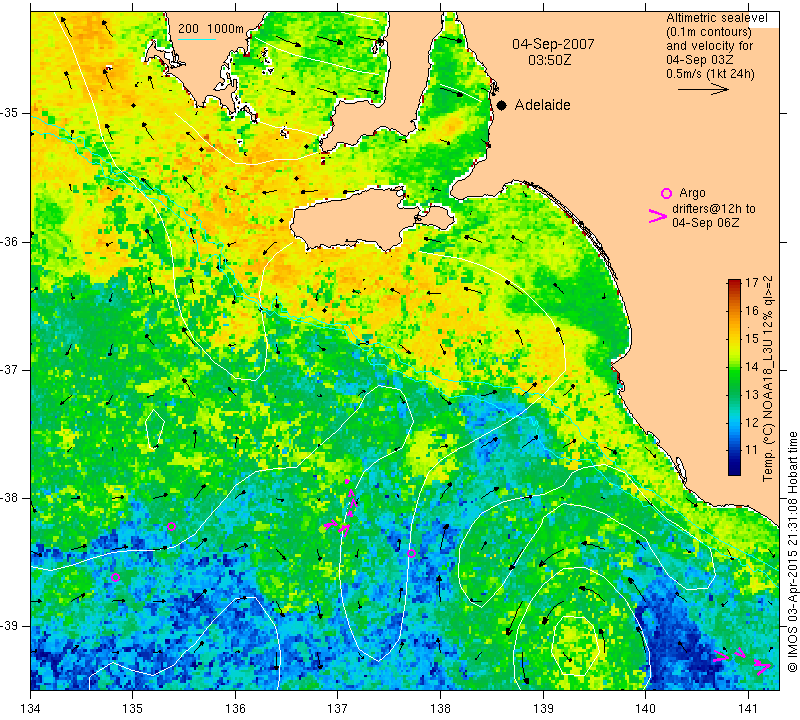800x720 pixels.
Task: Click the IMOS copyright timestamp text
Action: click(792, 552)
